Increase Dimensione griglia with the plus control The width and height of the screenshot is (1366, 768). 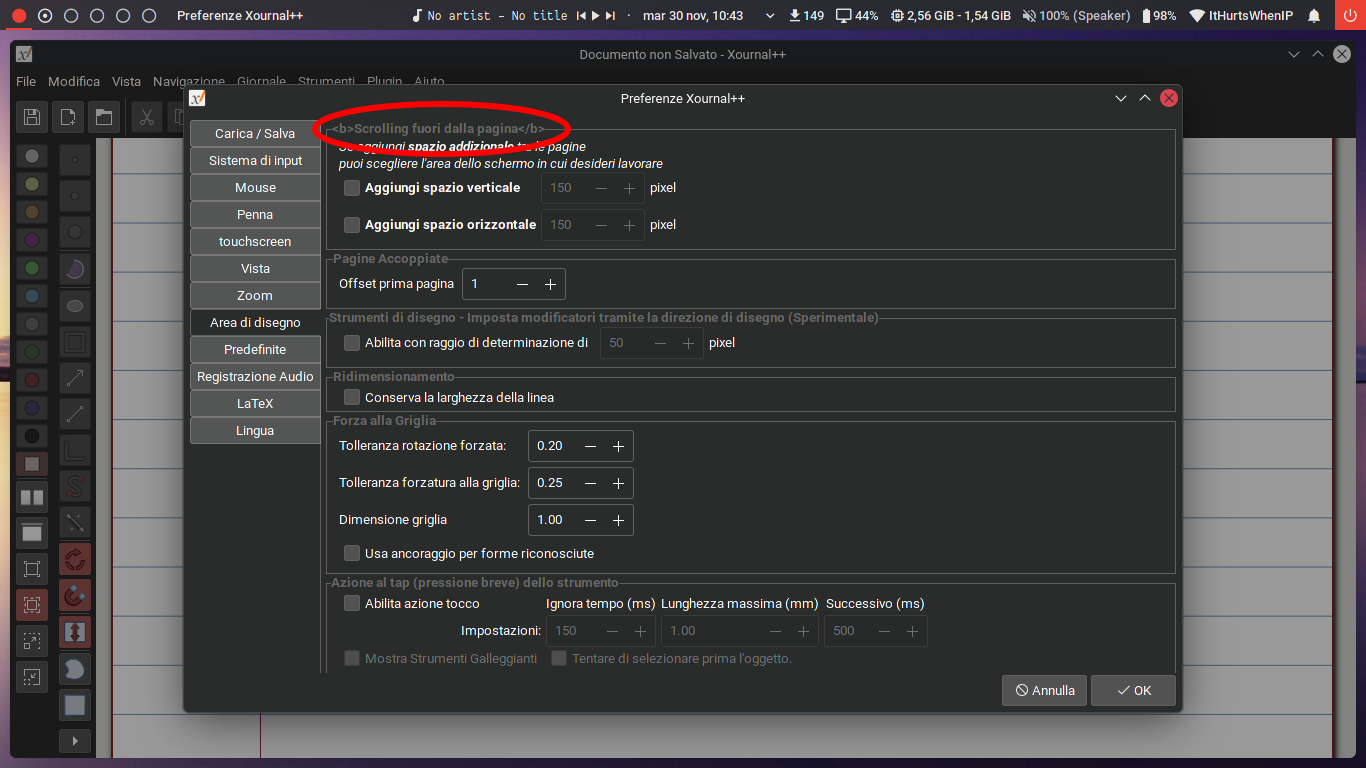coord(619,520)
